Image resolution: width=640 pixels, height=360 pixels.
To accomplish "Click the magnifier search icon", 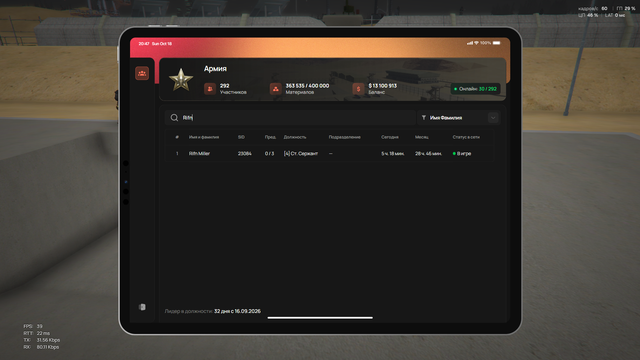I will pyautogui.click(x=174, y=118).
